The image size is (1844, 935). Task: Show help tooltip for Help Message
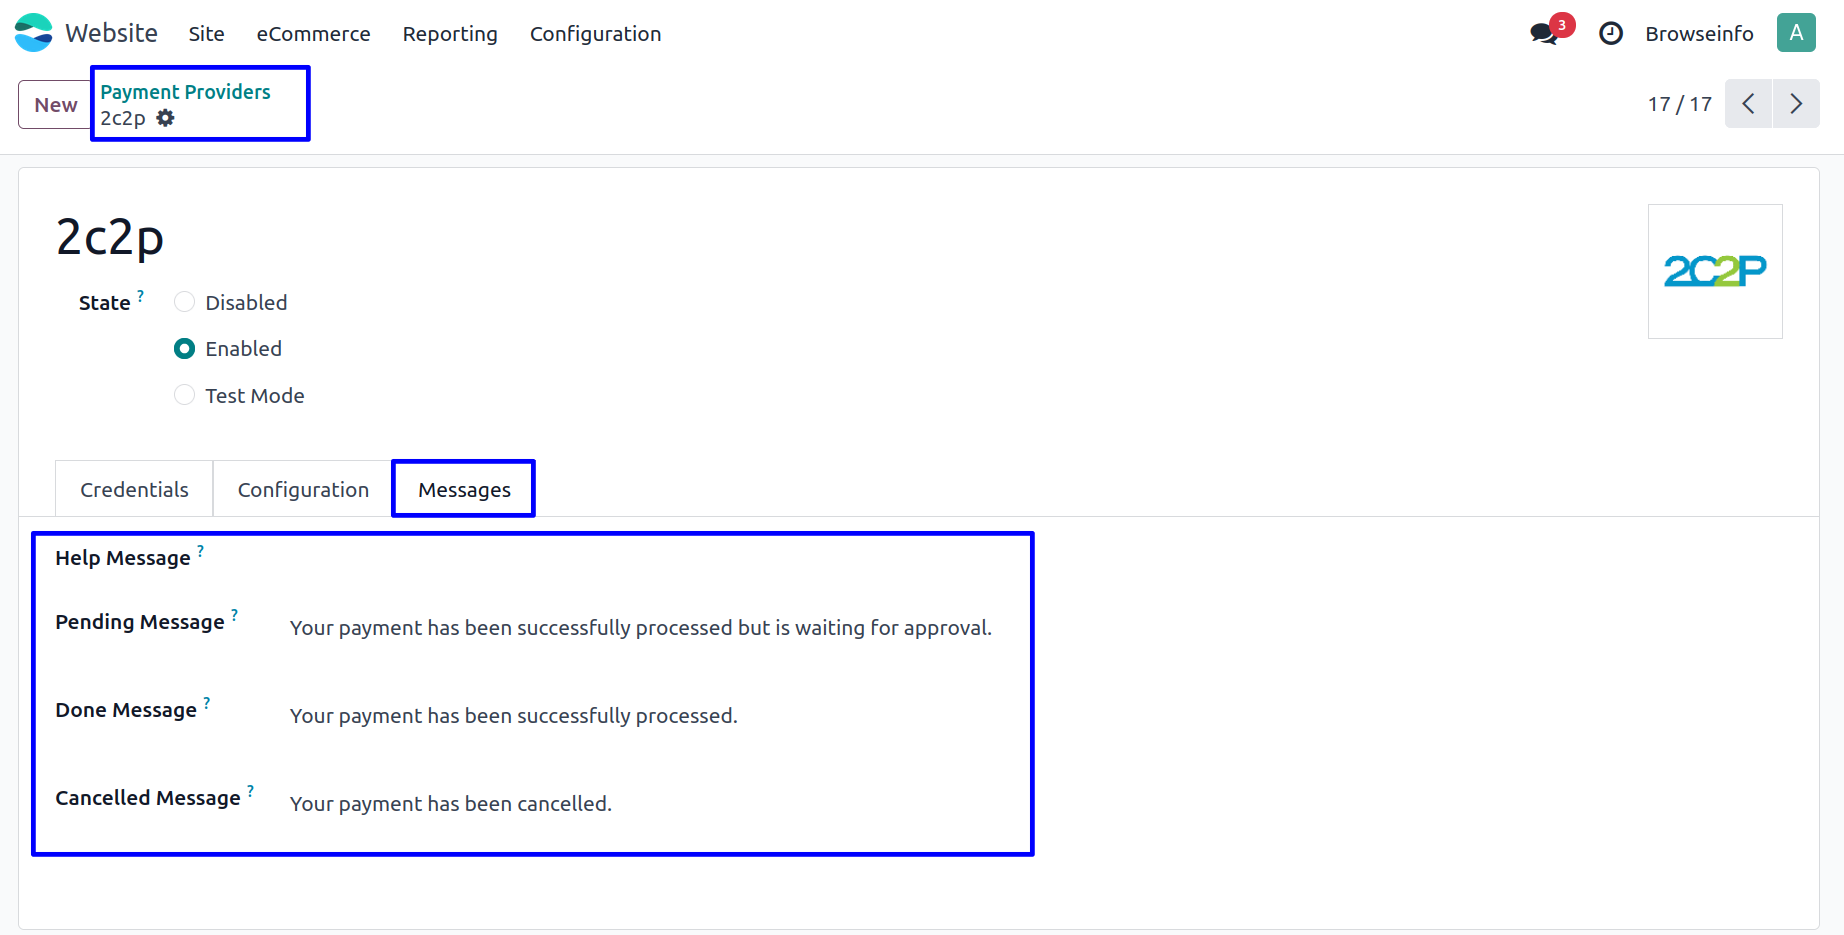point(201,550)
